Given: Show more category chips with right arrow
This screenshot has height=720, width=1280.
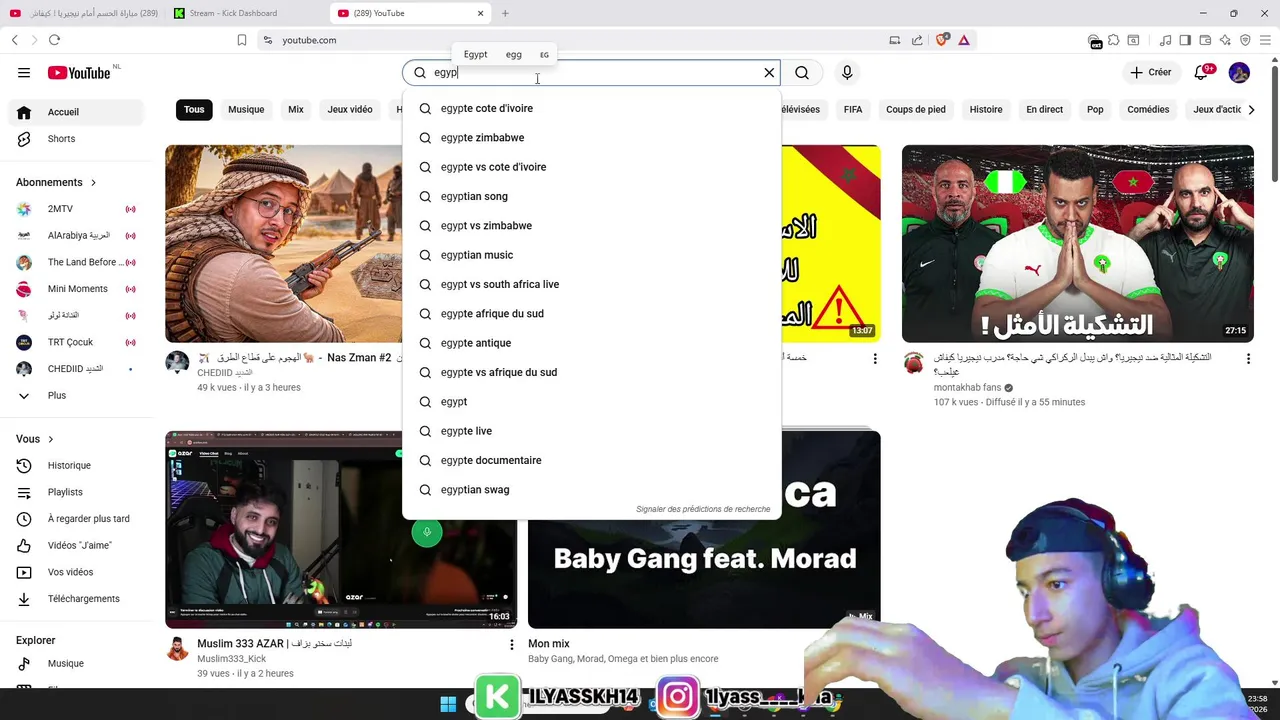Looking at the screenshot, I should [1251, 110].
